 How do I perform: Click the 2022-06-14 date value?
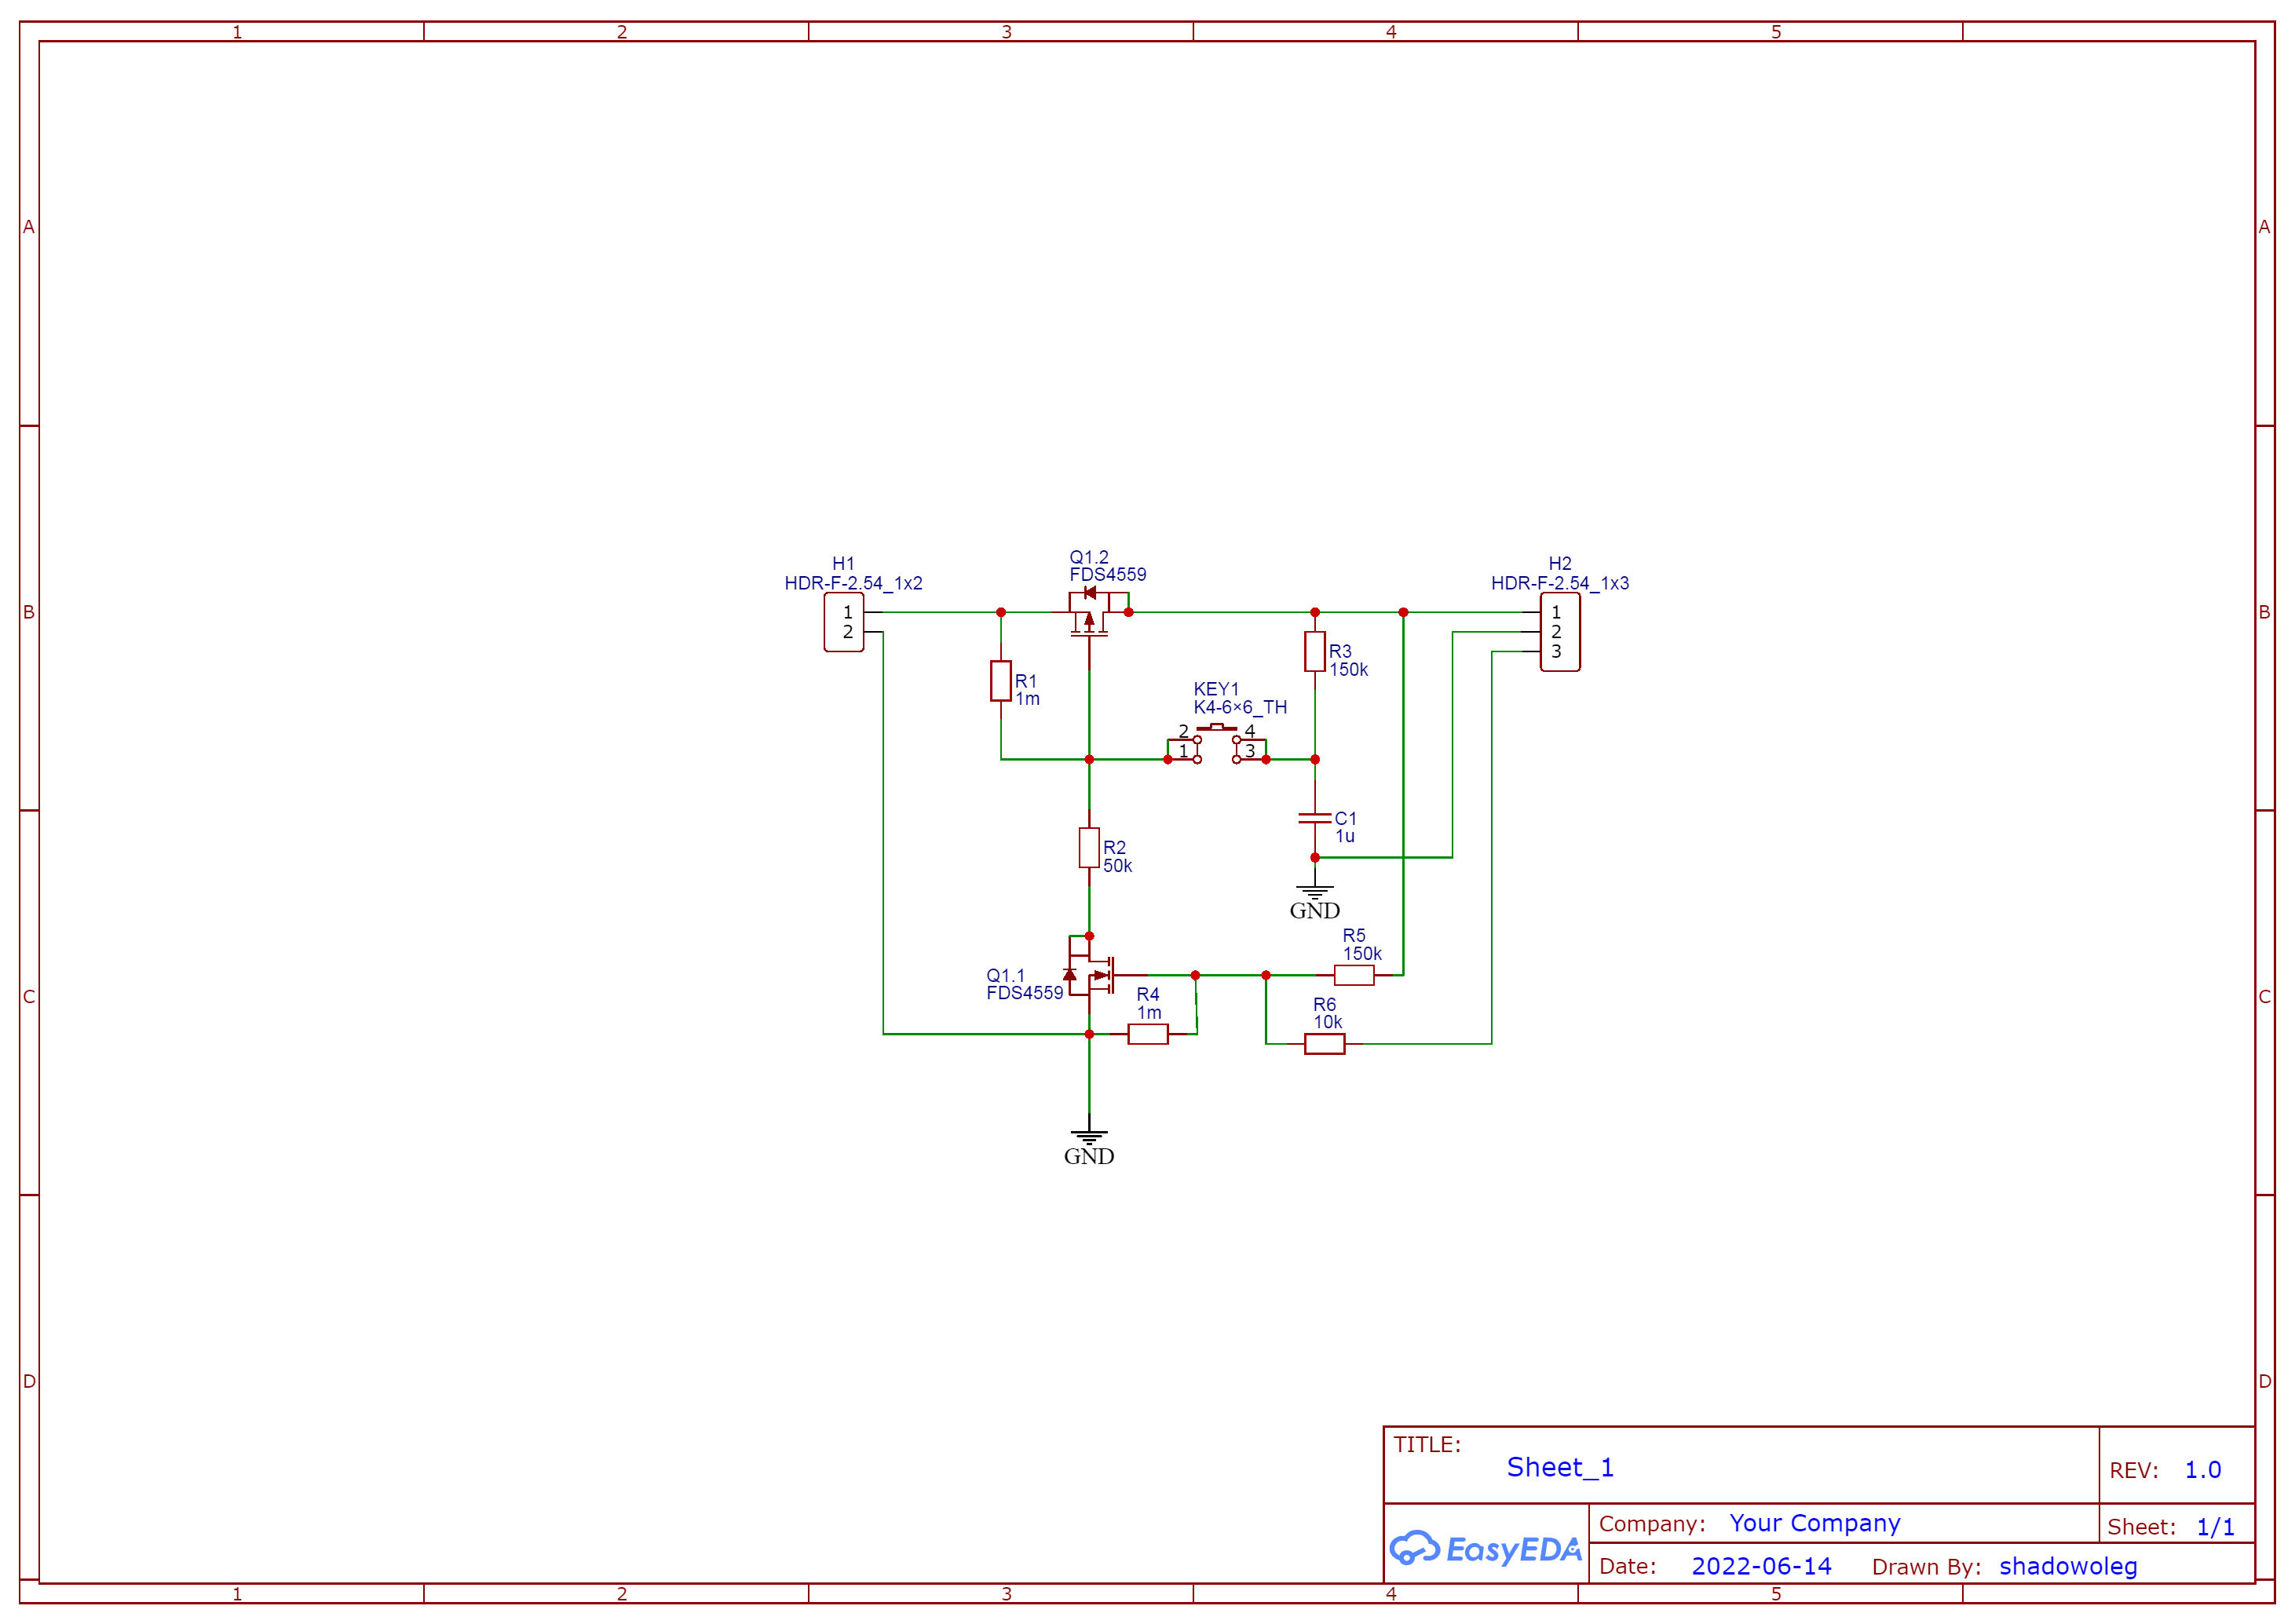1760,1566
